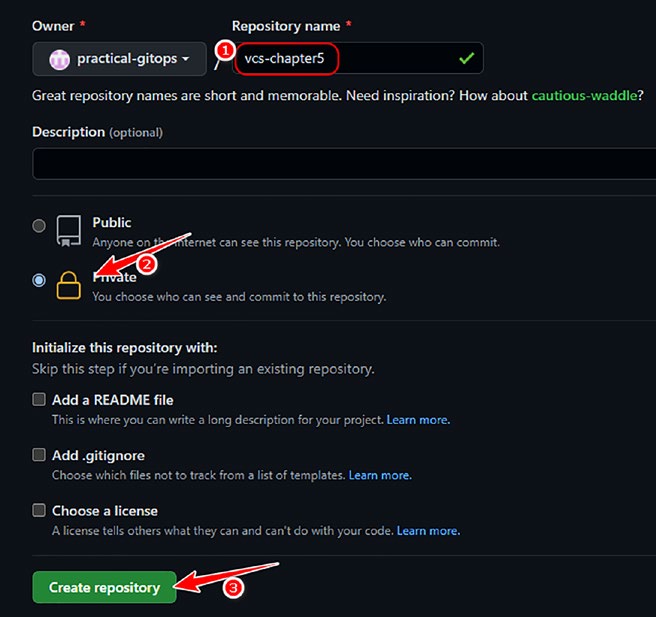
Task: Click the practical-gitops owner avatar icon
Action: pyautogui.click(x=59, y=59)
